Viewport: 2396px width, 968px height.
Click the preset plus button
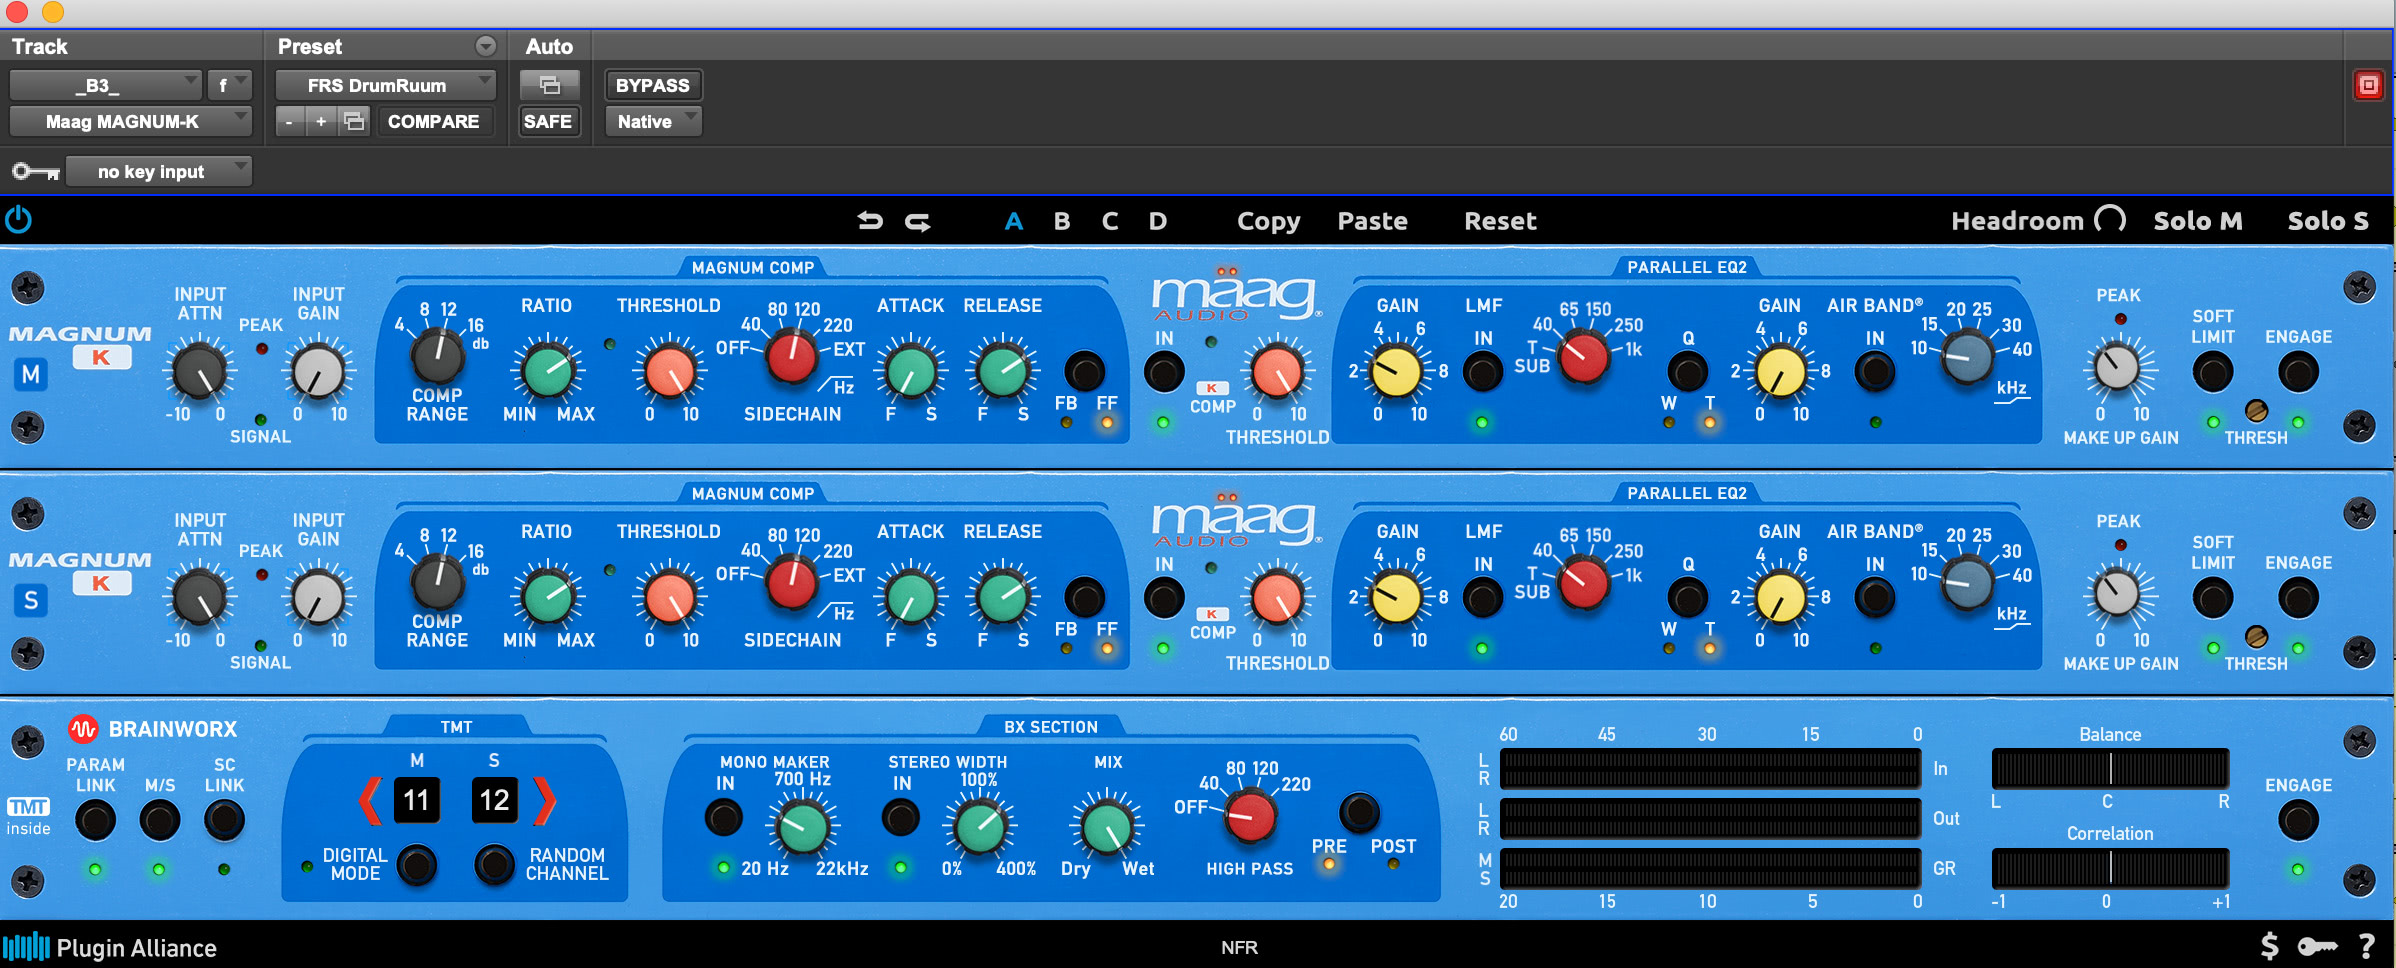pos(321,122)
